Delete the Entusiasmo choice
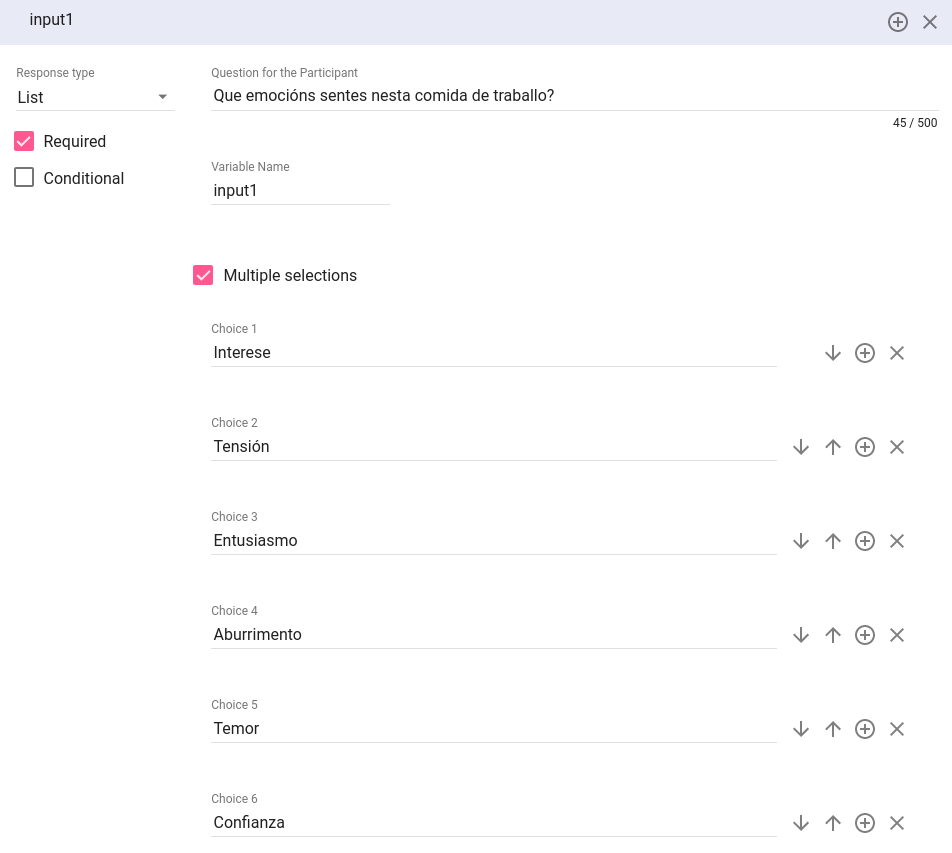Viewport: 952px width, 853px height. point(897,541)
